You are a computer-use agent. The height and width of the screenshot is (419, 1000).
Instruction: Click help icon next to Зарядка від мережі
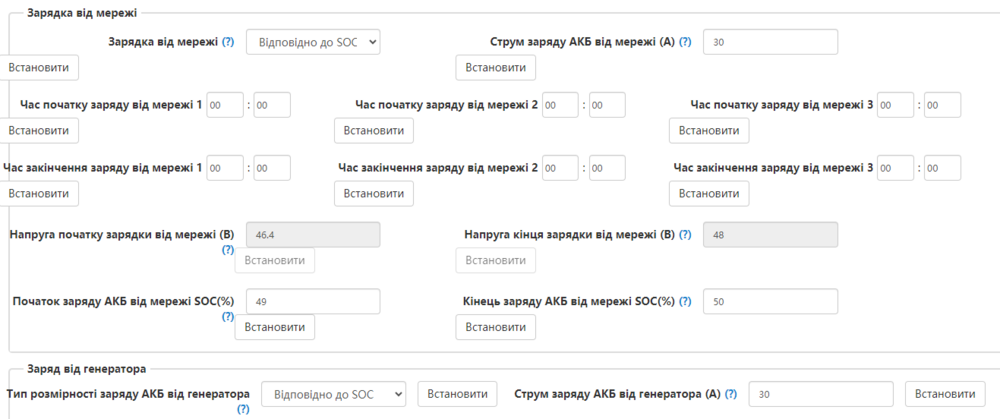(228, 42)
